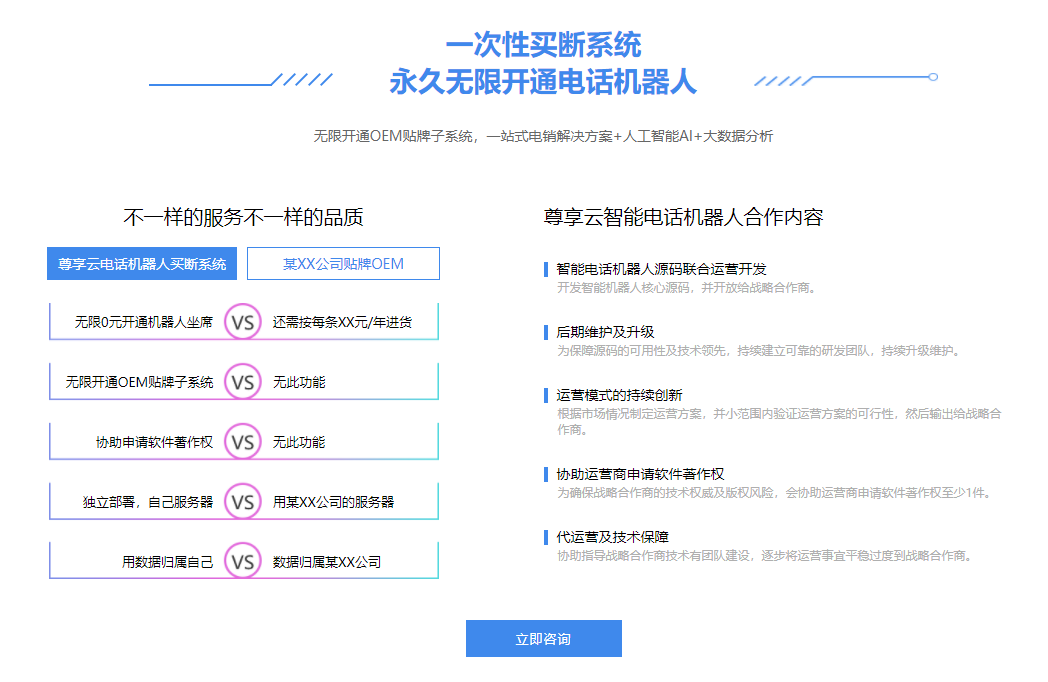Click 无此功能 beside 协助申请软件著作权
The image size is (1048, 682).
pyautogui.click(x=299, y=442)
